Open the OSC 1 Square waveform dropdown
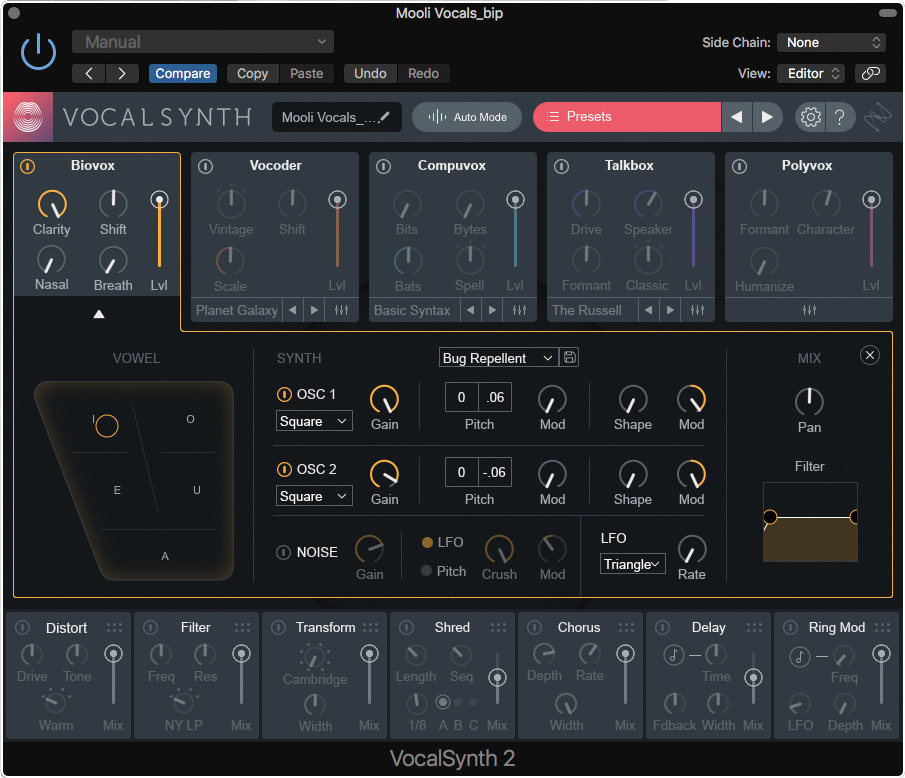Viewport: 905px width, 778px height. click(x=314, y=421)
